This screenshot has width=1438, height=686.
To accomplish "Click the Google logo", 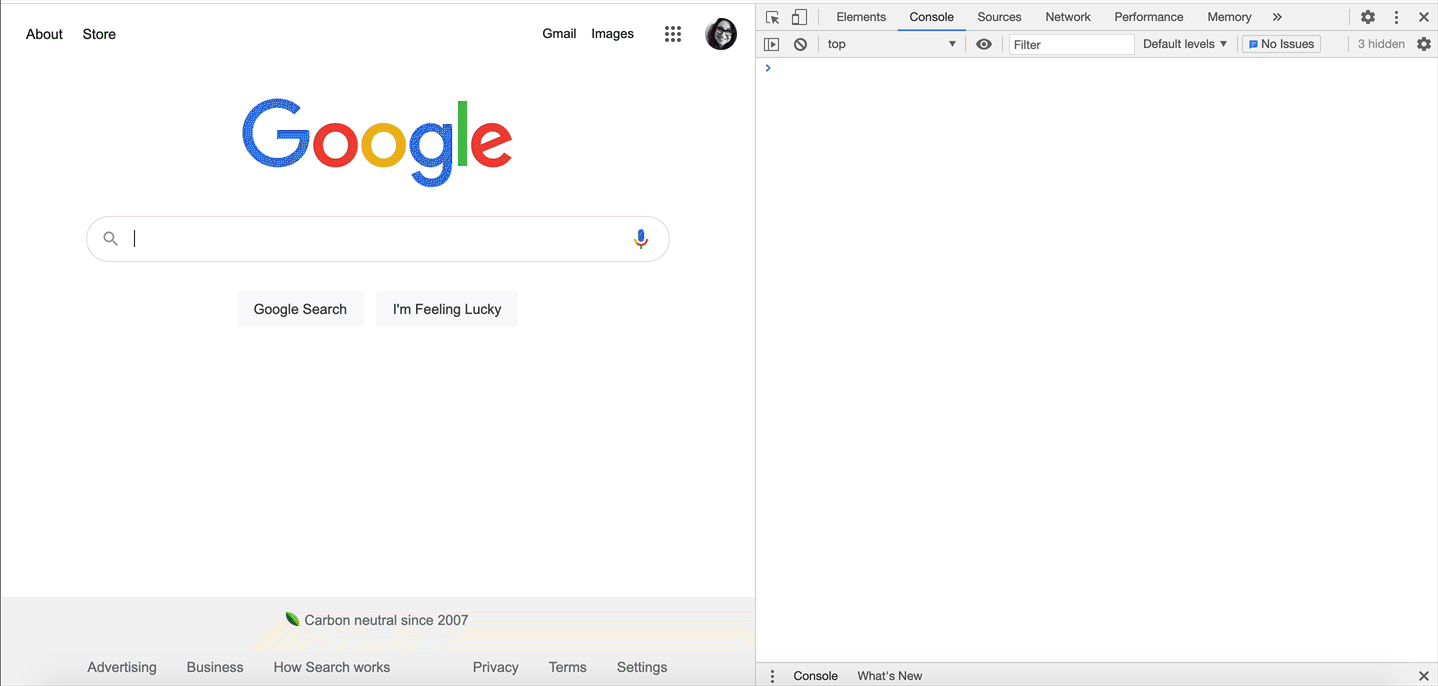I will (377, 143).
